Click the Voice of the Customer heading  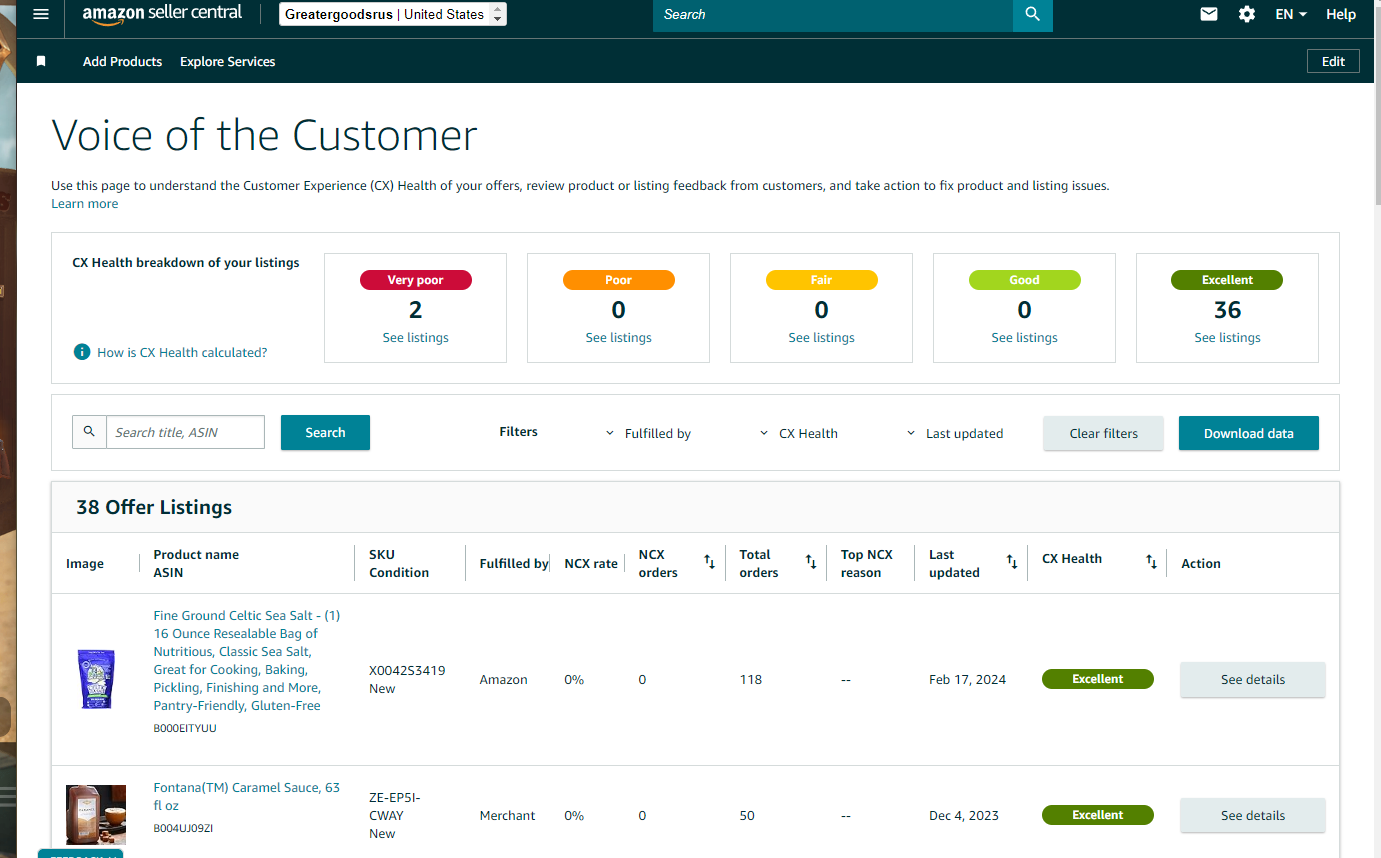[x=264, y=135]
